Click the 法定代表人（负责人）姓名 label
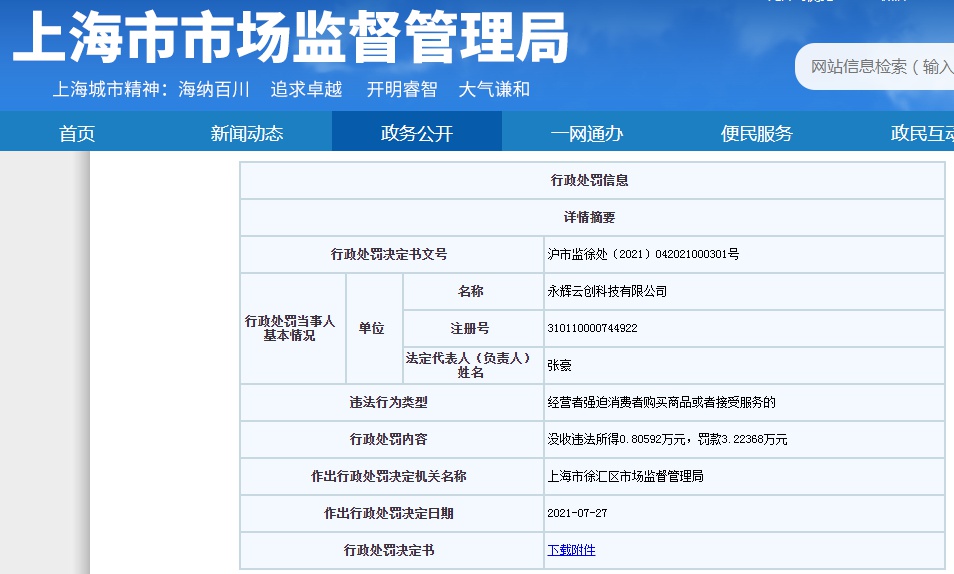The width and height of the screenshot is (954, 574). point(468,365)
